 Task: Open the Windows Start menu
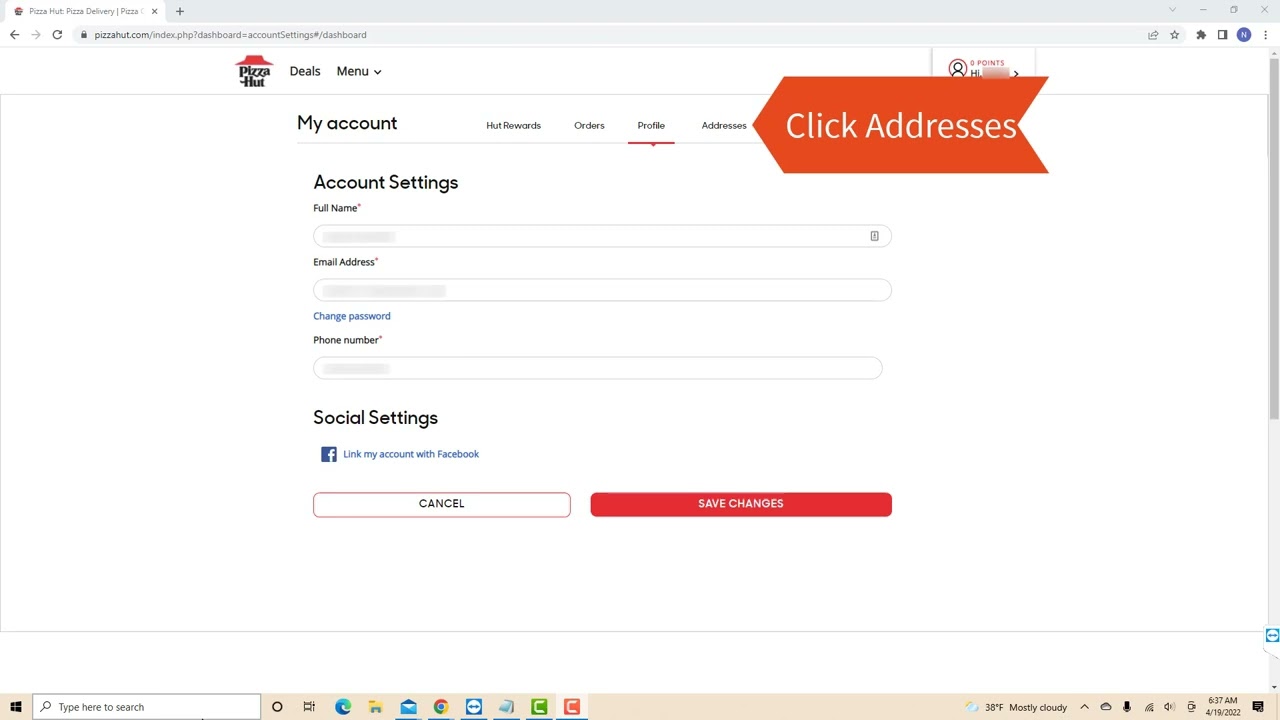pyautogui.click(x=16, y=707)
